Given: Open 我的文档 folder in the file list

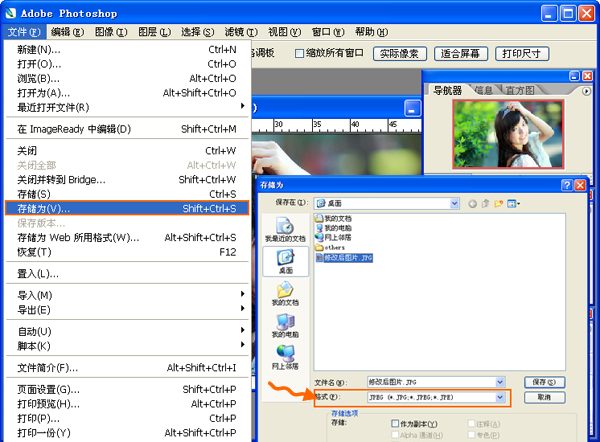Looking at the screenshot, I should [x=333, y=219].
